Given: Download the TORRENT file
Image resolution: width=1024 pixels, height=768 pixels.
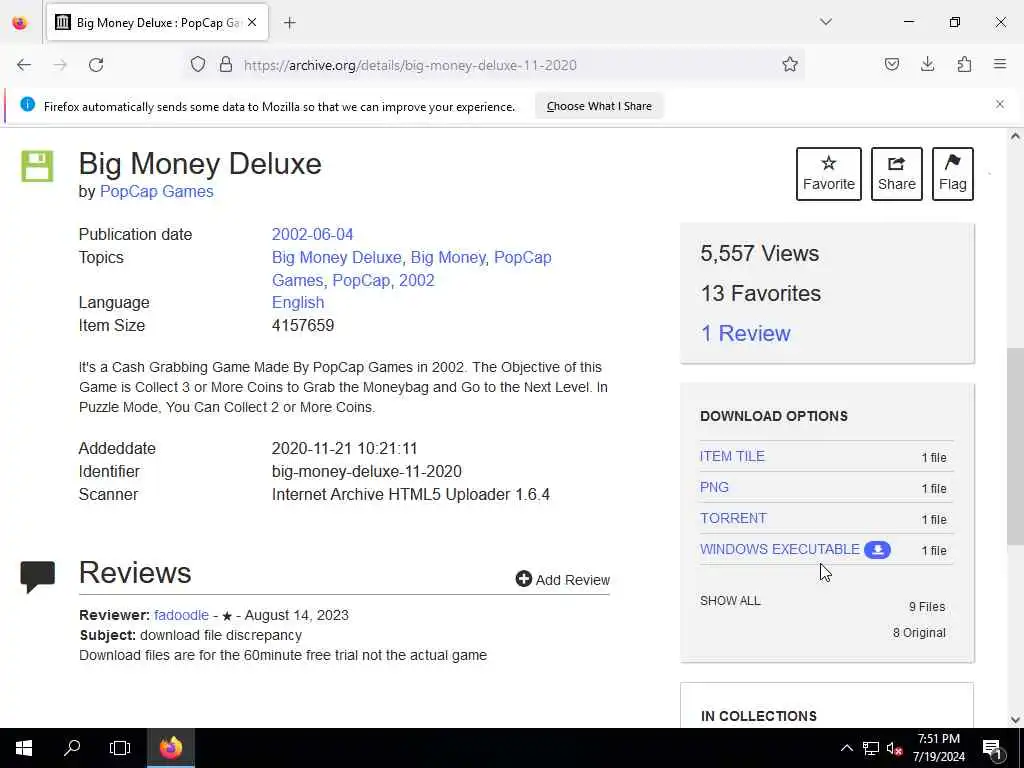Looking at the screenshot, I should [733, 518].
